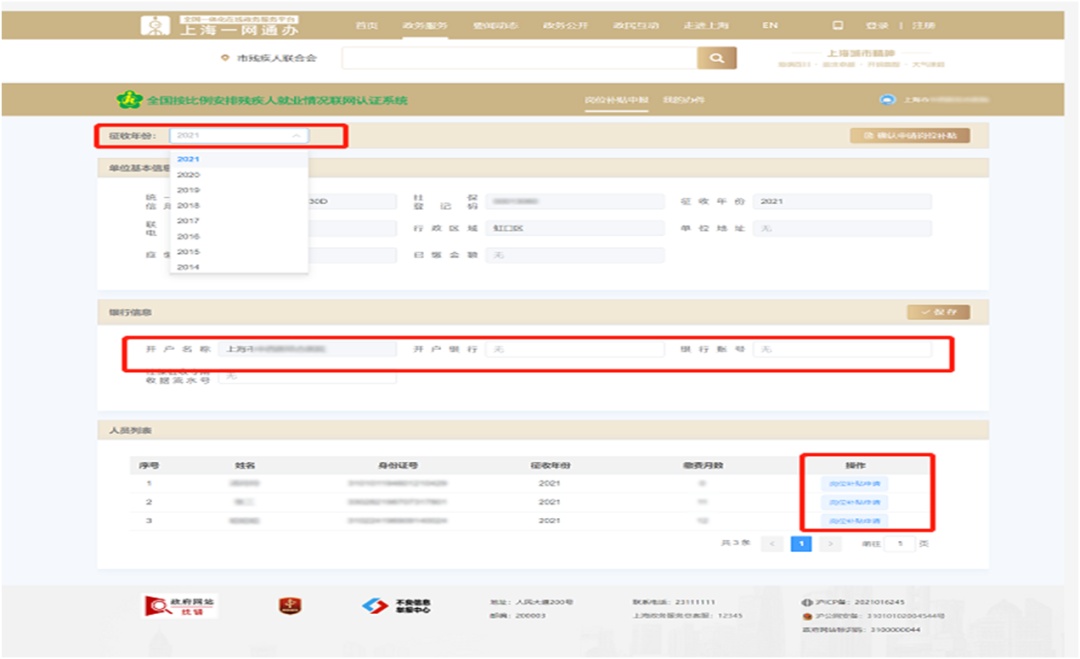Click the green disability certification system logo
Viewport: 1080px width, 659px height.
click(x=130, y=100)
